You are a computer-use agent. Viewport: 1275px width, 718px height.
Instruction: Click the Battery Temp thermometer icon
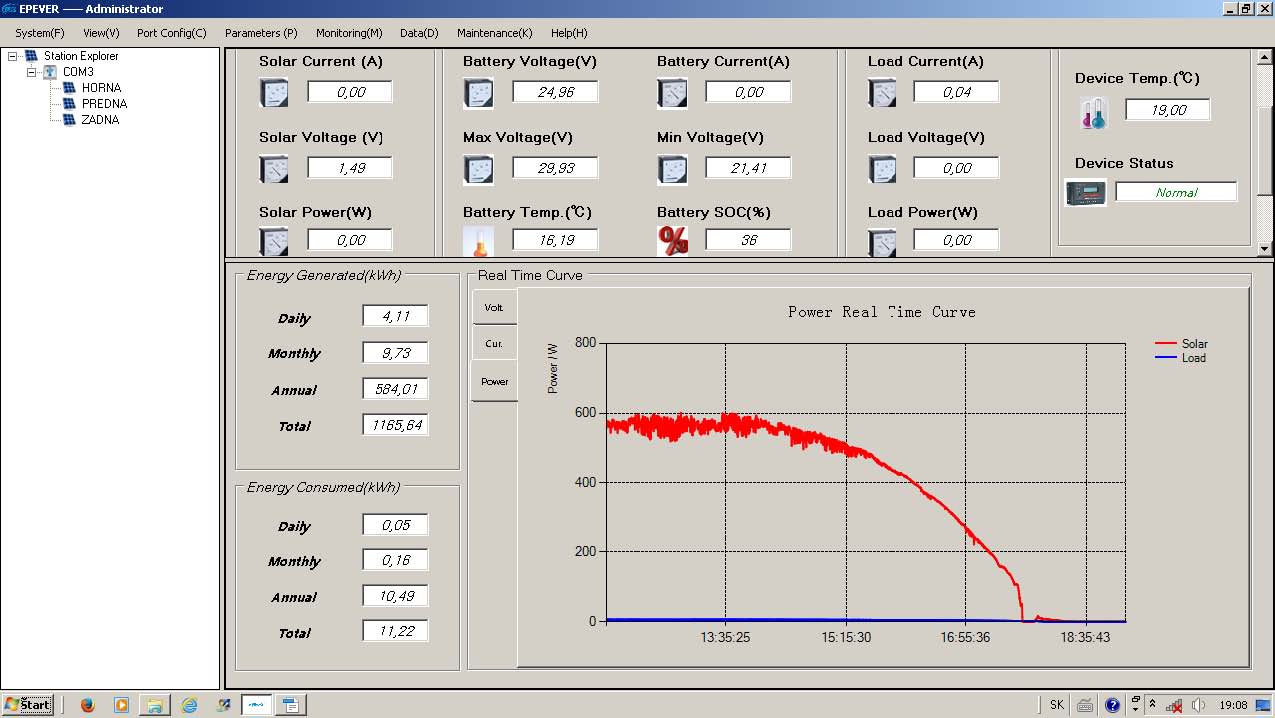coord(478,241)
